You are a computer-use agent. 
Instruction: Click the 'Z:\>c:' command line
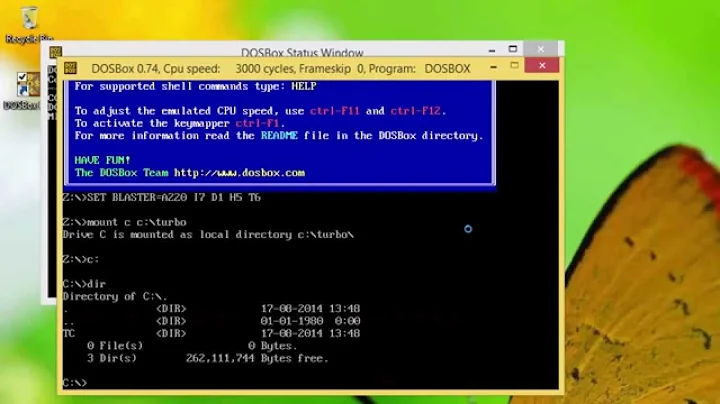point(81,259)
